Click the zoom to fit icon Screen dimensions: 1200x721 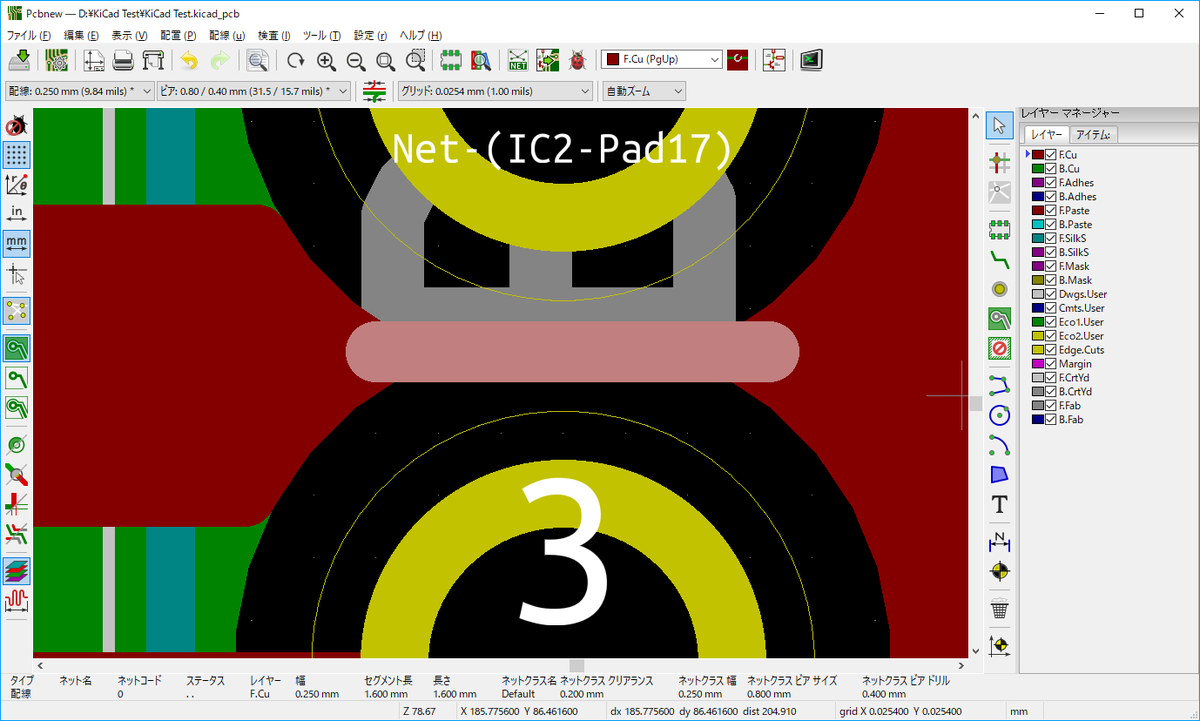click(385, 60)
